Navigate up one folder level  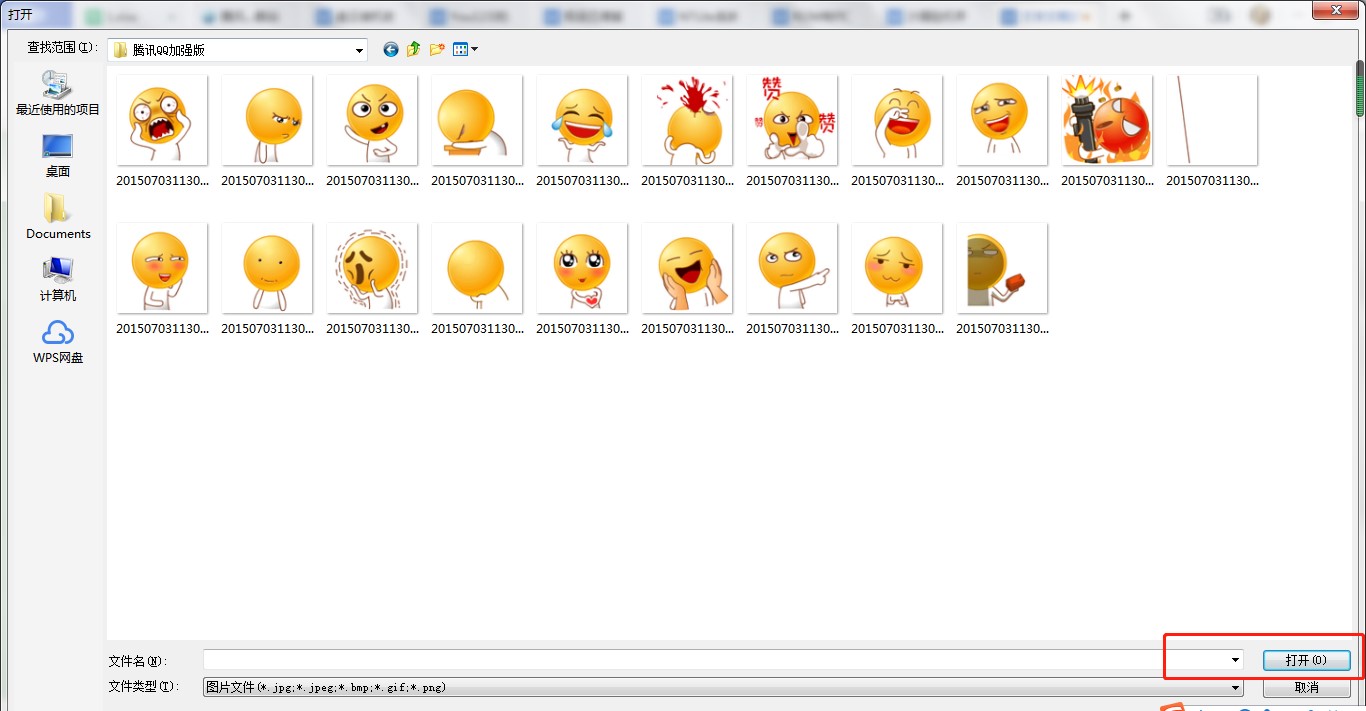(x=413, y=49)
